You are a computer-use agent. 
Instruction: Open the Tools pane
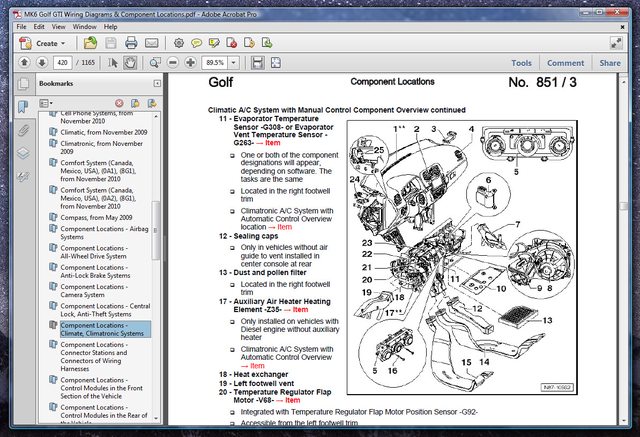click(521, 63)
